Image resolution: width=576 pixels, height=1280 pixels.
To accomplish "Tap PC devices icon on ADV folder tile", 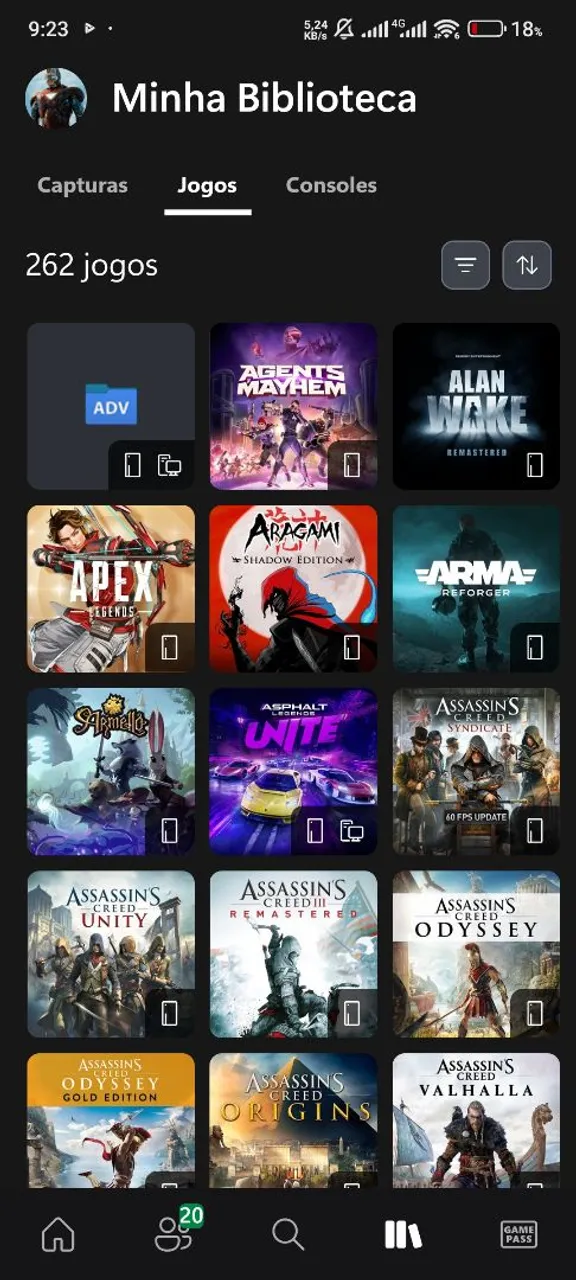I will [170, 465].
